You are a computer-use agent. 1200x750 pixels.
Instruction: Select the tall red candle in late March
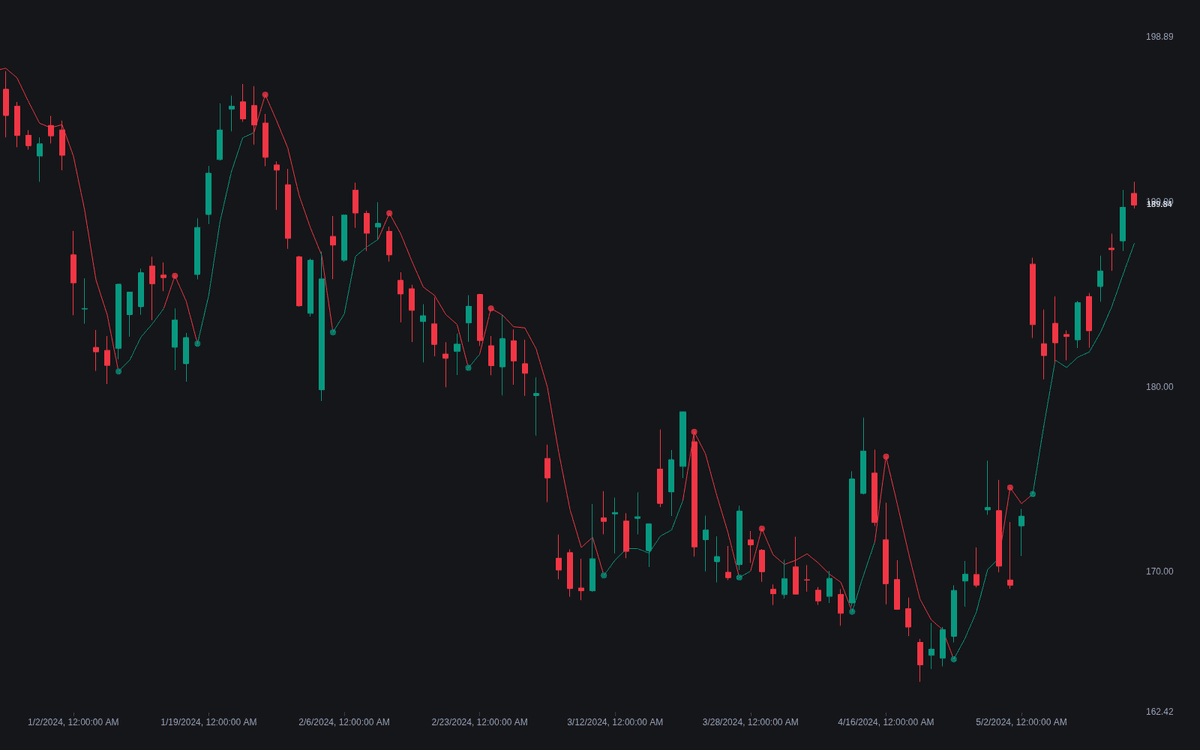[694, 494]
